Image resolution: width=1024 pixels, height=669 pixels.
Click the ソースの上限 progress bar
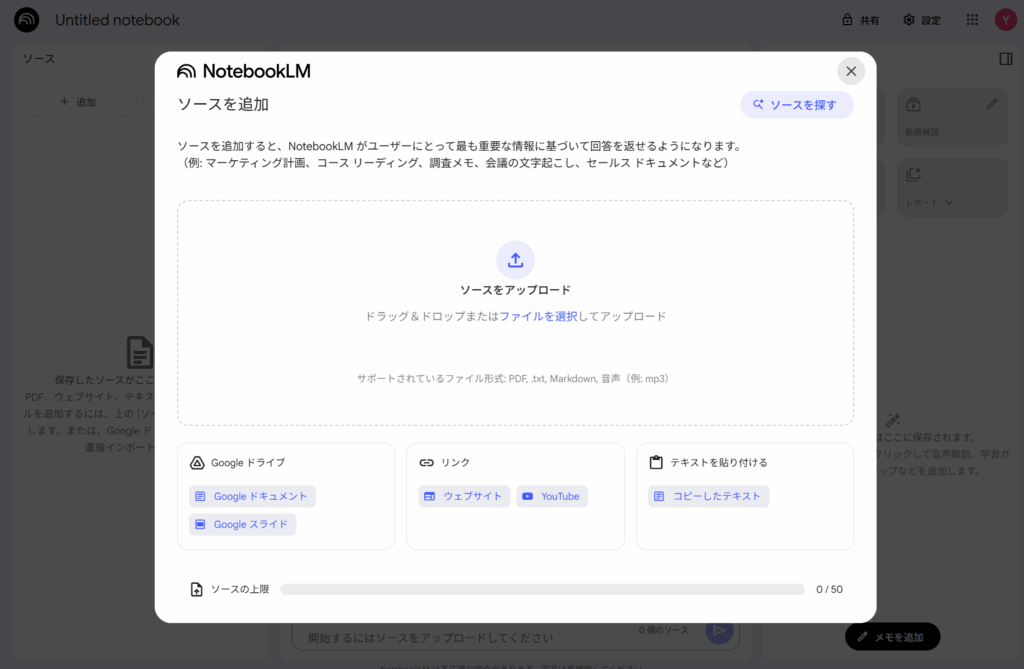click(542, 589)
